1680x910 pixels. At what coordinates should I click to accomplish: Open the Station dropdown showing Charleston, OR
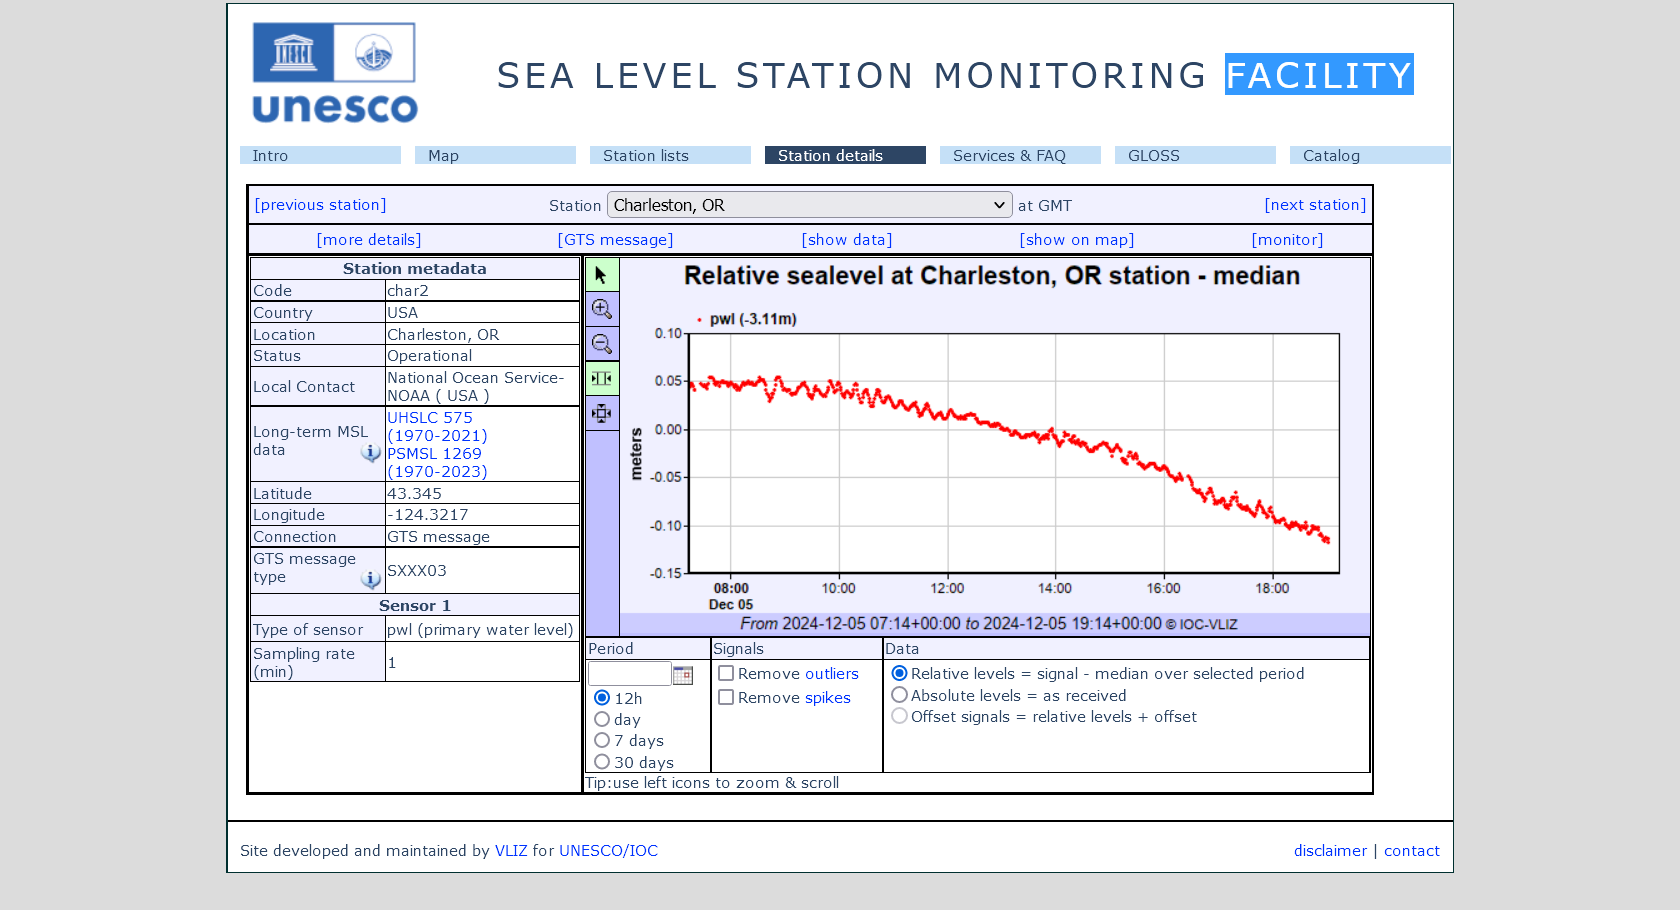click(x=810, y=205)
